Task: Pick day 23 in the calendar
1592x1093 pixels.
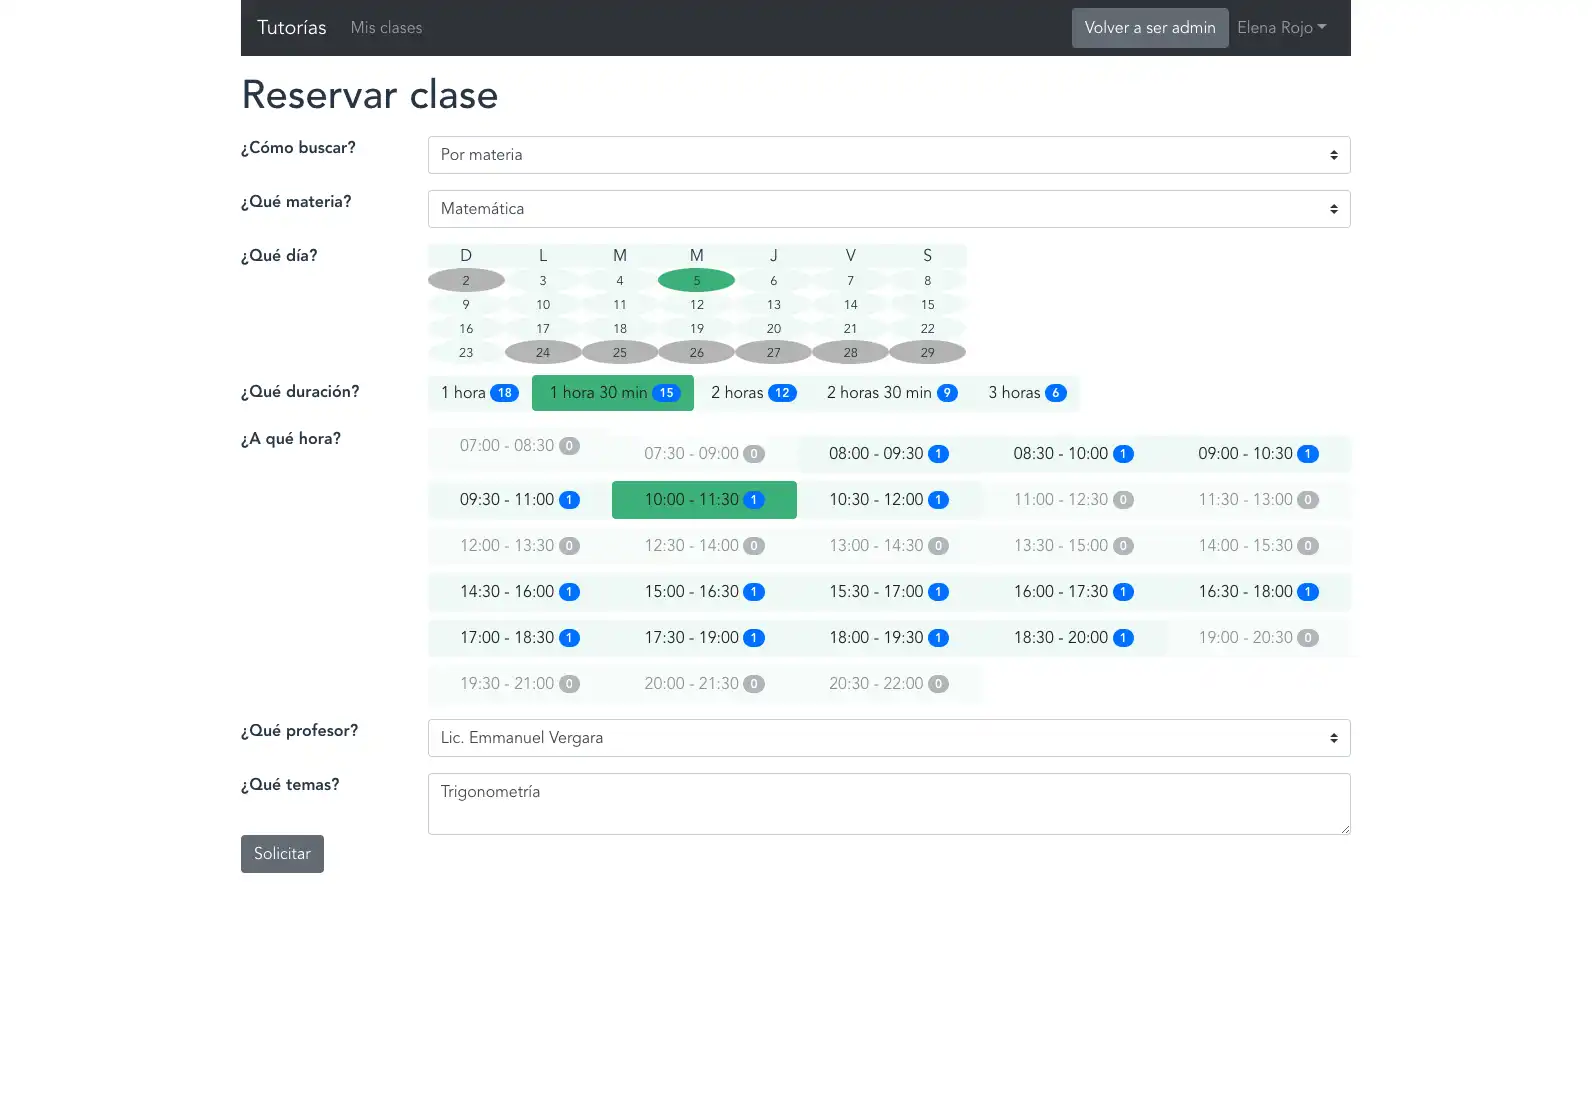Action: click(466, 352)
